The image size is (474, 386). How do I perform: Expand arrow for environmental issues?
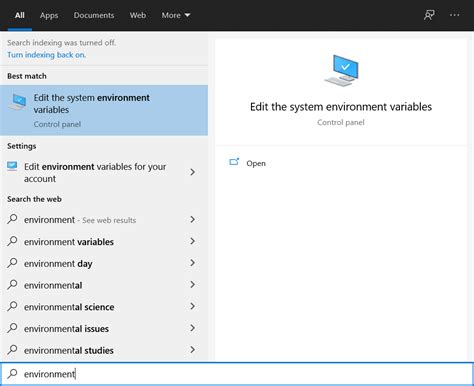192,328
